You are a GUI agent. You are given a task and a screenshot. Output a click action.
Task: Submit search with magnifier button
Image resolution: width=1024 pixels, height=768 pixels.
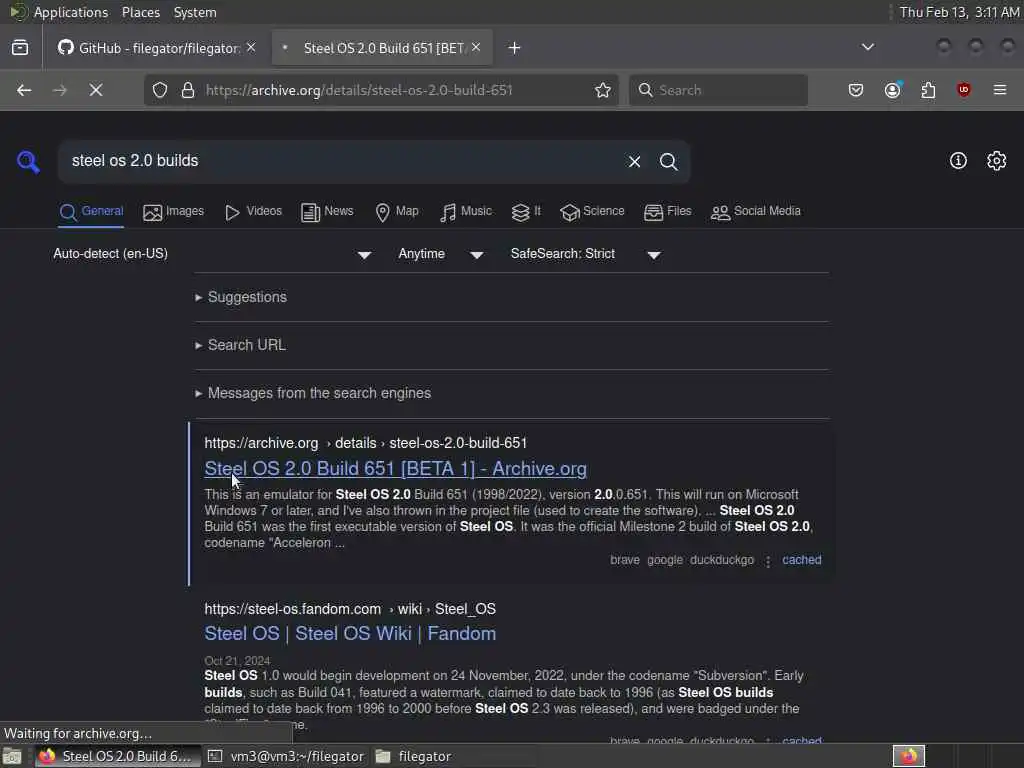669,161
